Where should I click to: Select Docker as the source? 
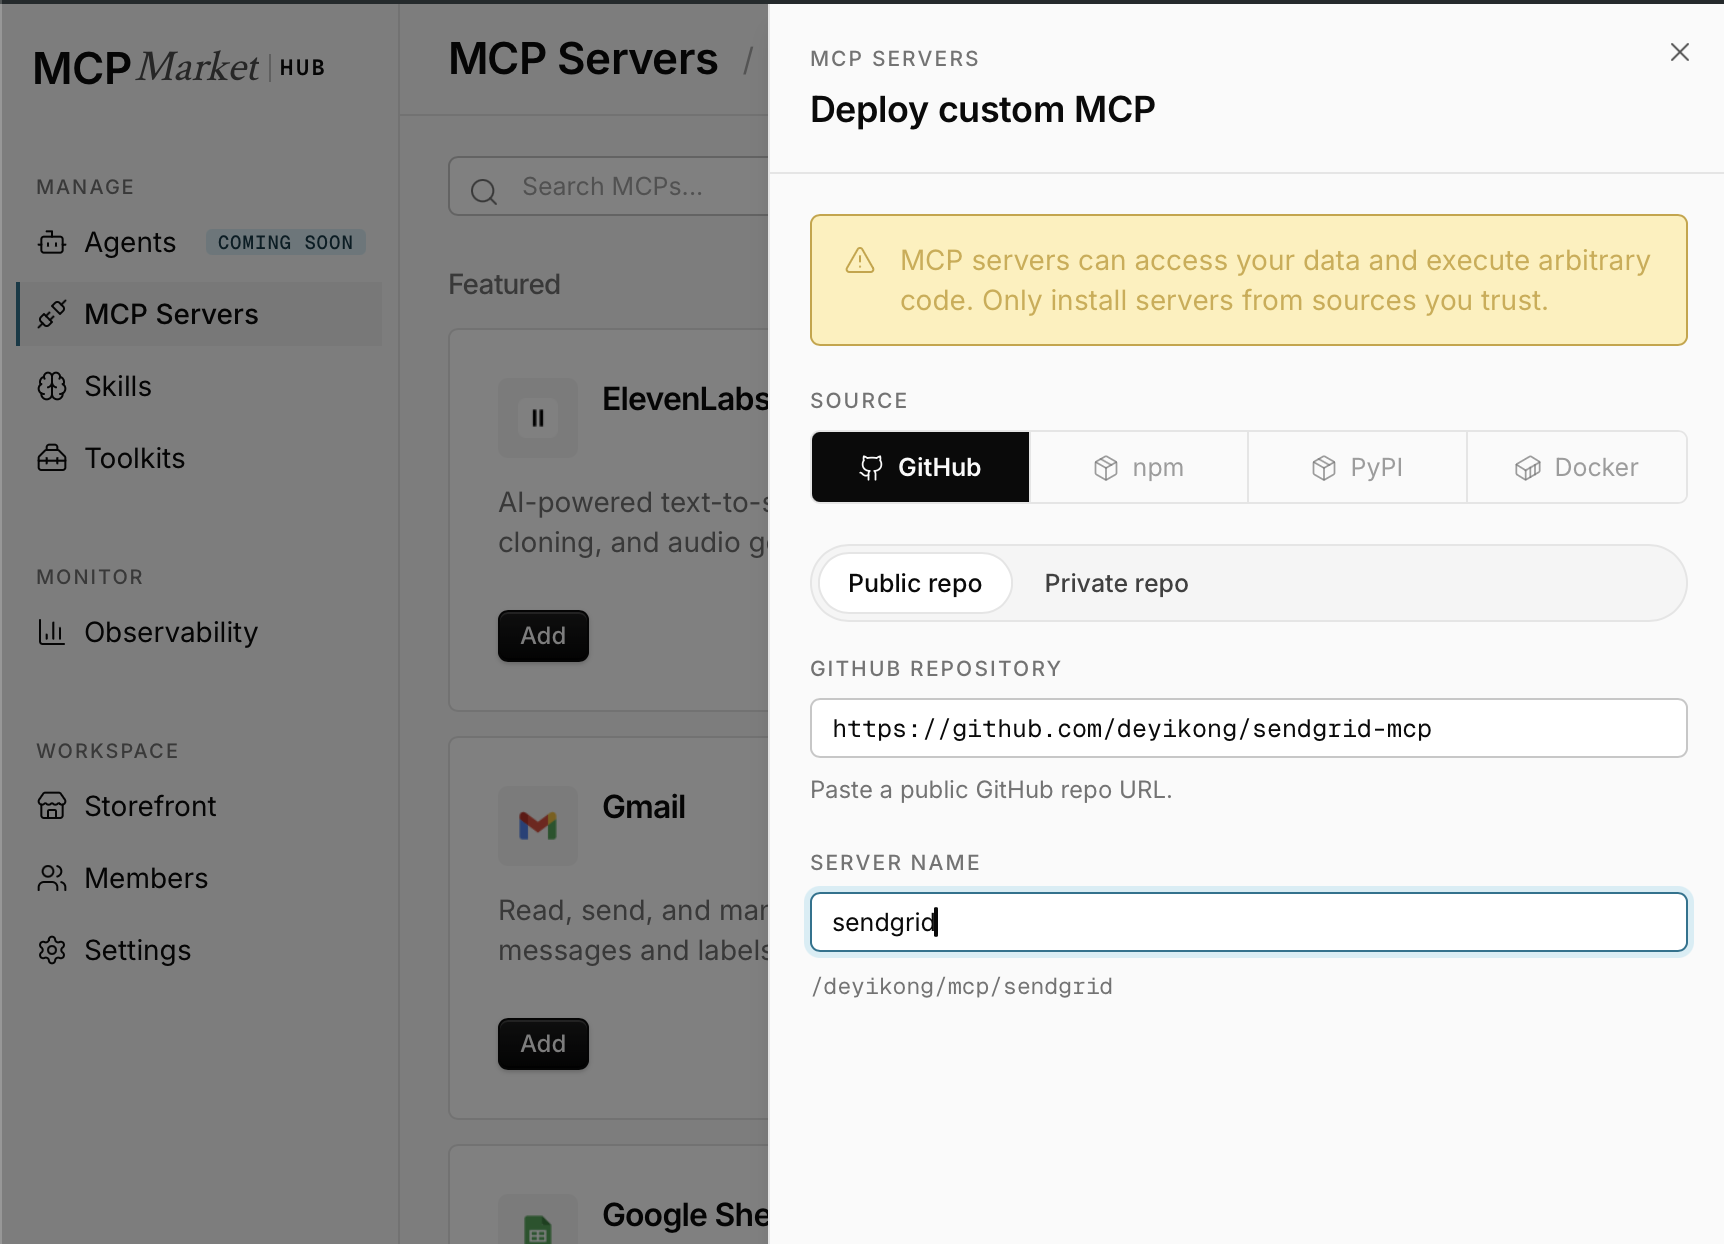click(1577, 467)
